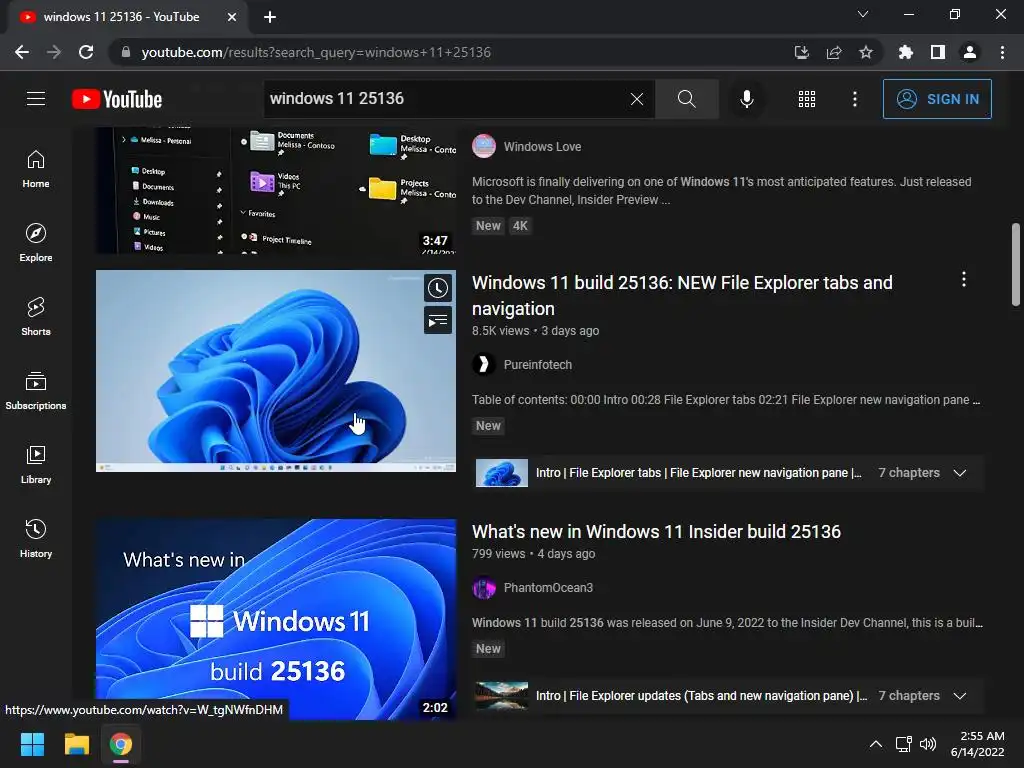Toggle Chrome side panel icon

click(938, 52)
